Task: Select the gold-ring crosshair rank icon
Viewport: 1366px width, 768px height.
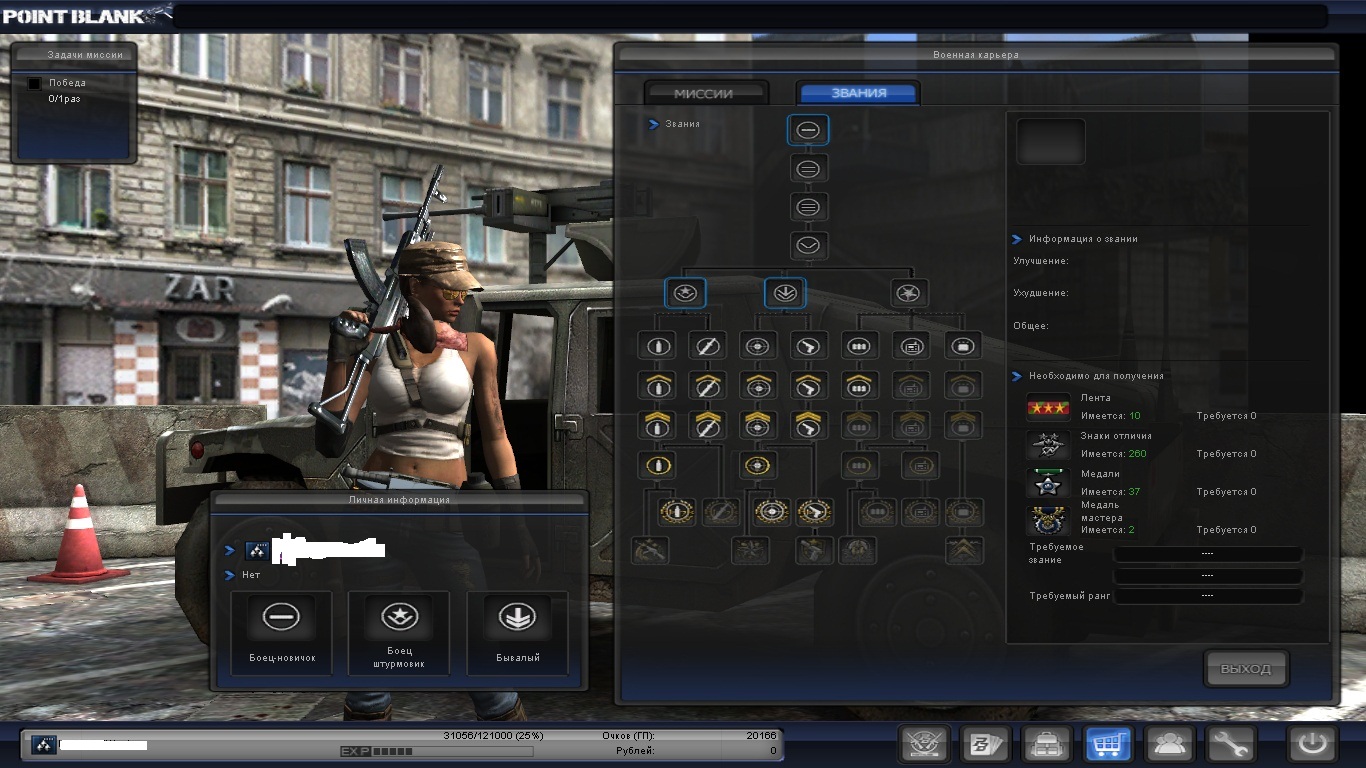Action: pos(758,465)
